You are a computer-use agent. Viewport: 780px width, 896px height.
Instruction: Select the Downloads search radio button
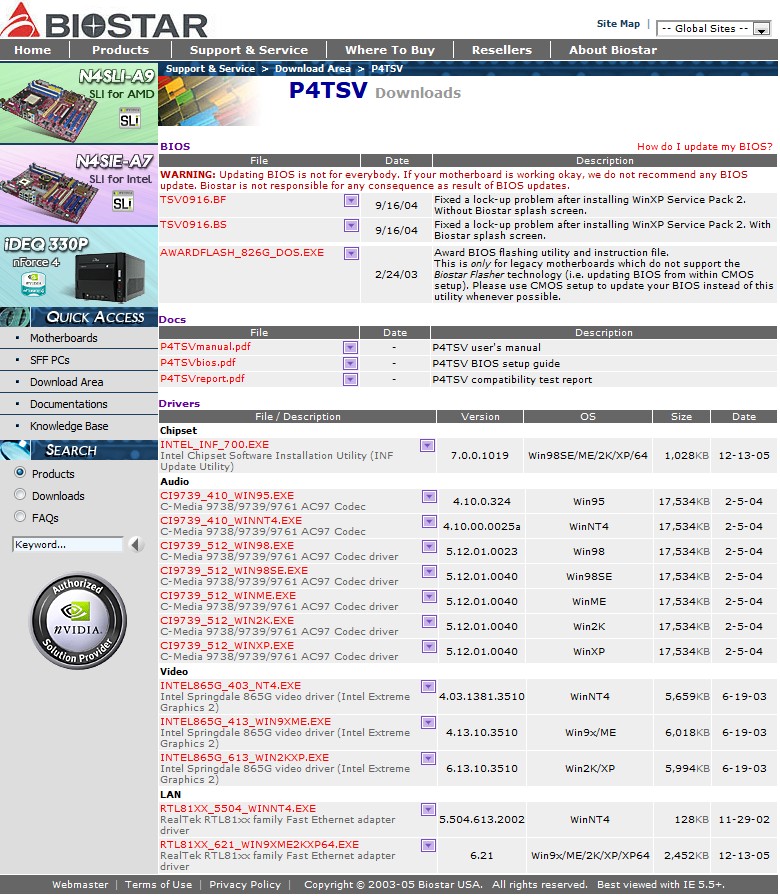pos(20,494)
